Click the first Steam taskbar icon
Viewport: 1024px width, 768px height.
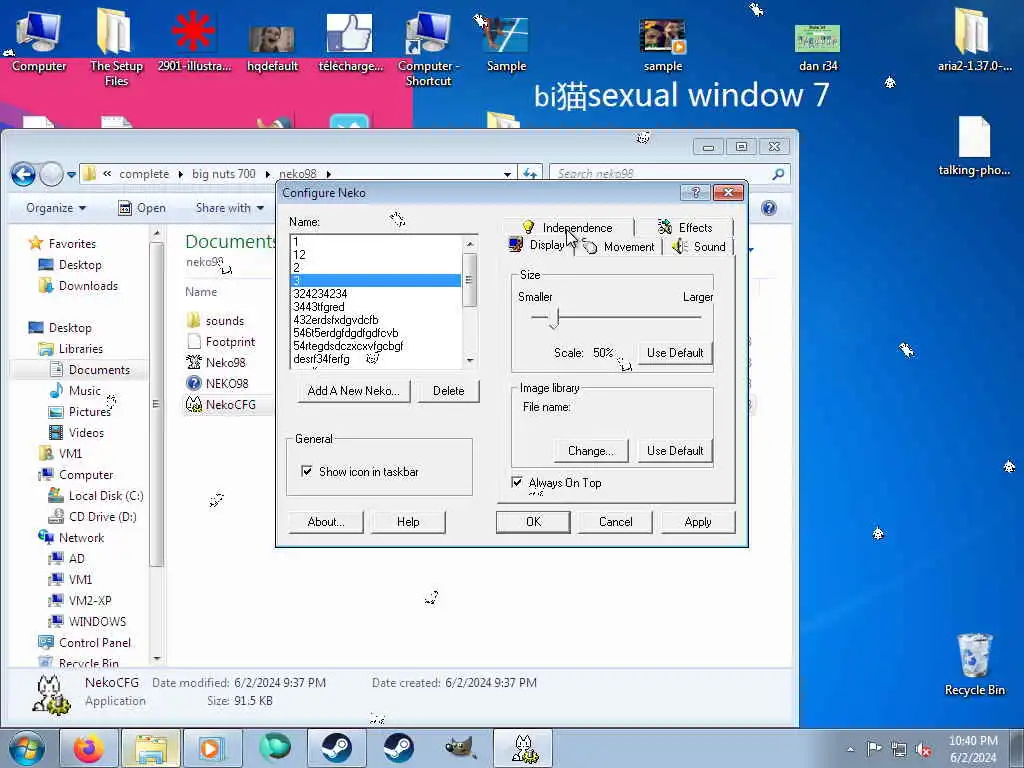click(x=336, y=748)
